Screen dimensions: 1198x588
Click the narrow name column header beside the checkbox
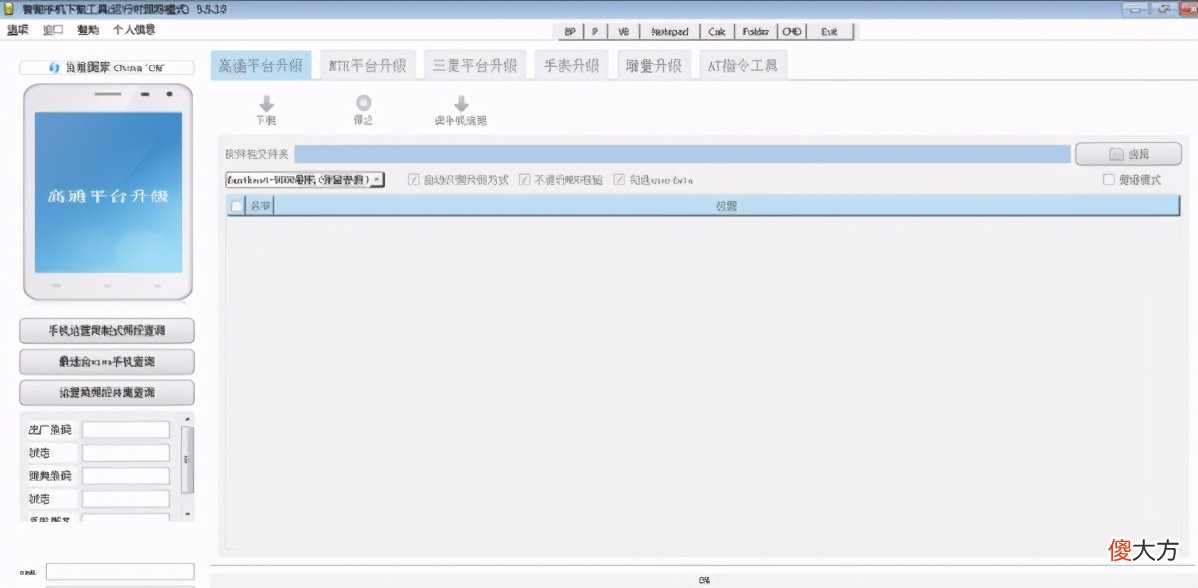point(261,205)
